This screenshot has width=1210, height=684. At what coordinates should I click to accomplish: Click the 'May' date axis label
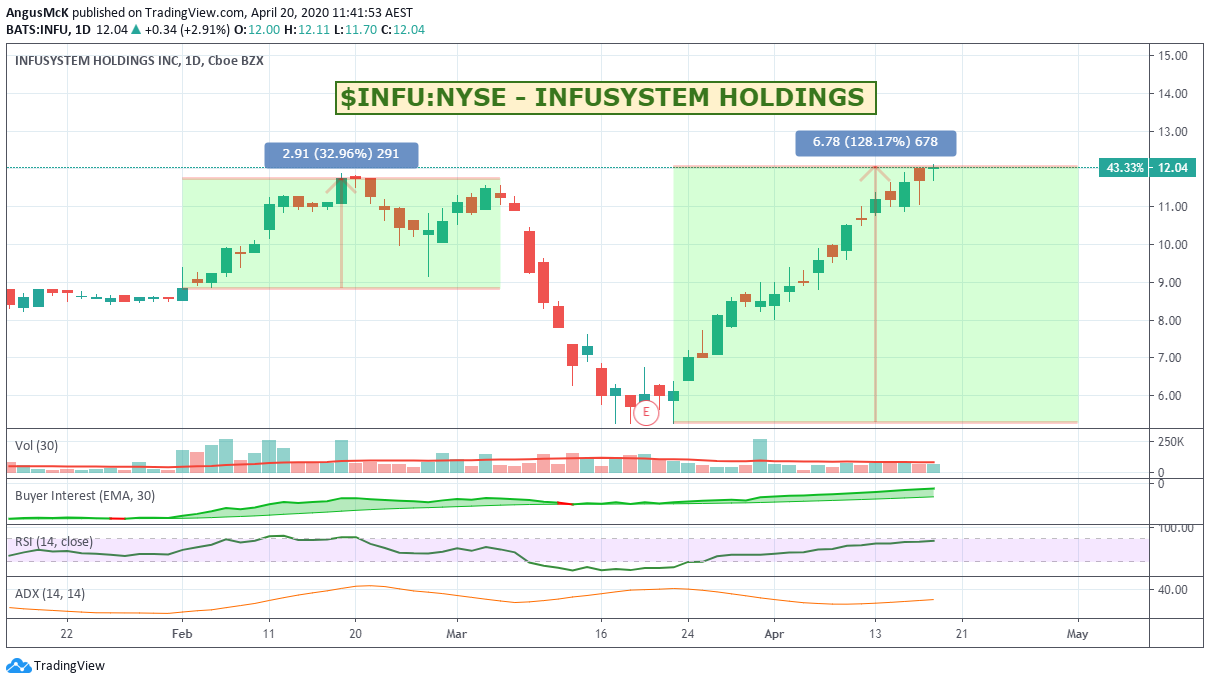1077,634
